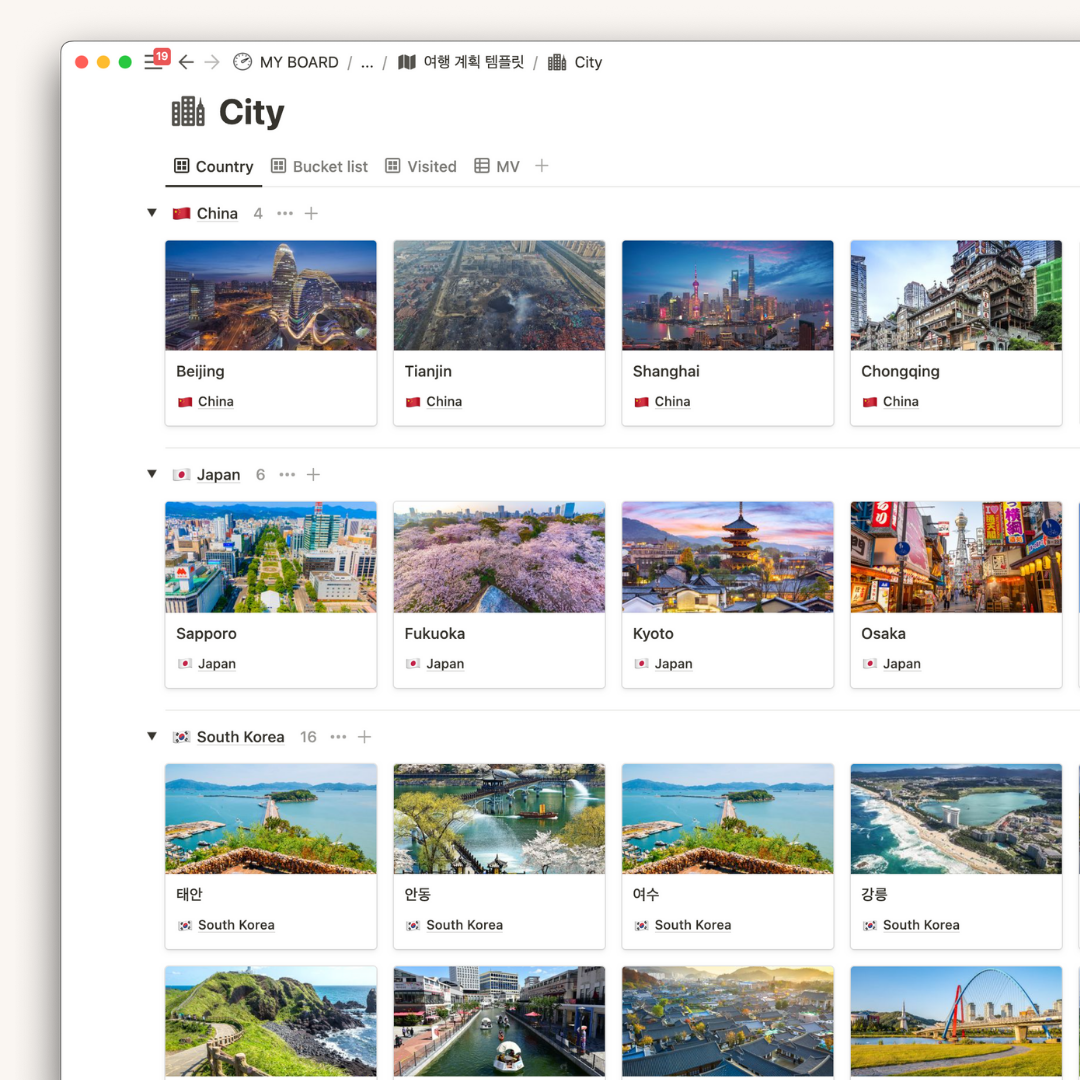Open the Osaka card image
Screen dimensions: 1080x1080
(x=956, y=557)
